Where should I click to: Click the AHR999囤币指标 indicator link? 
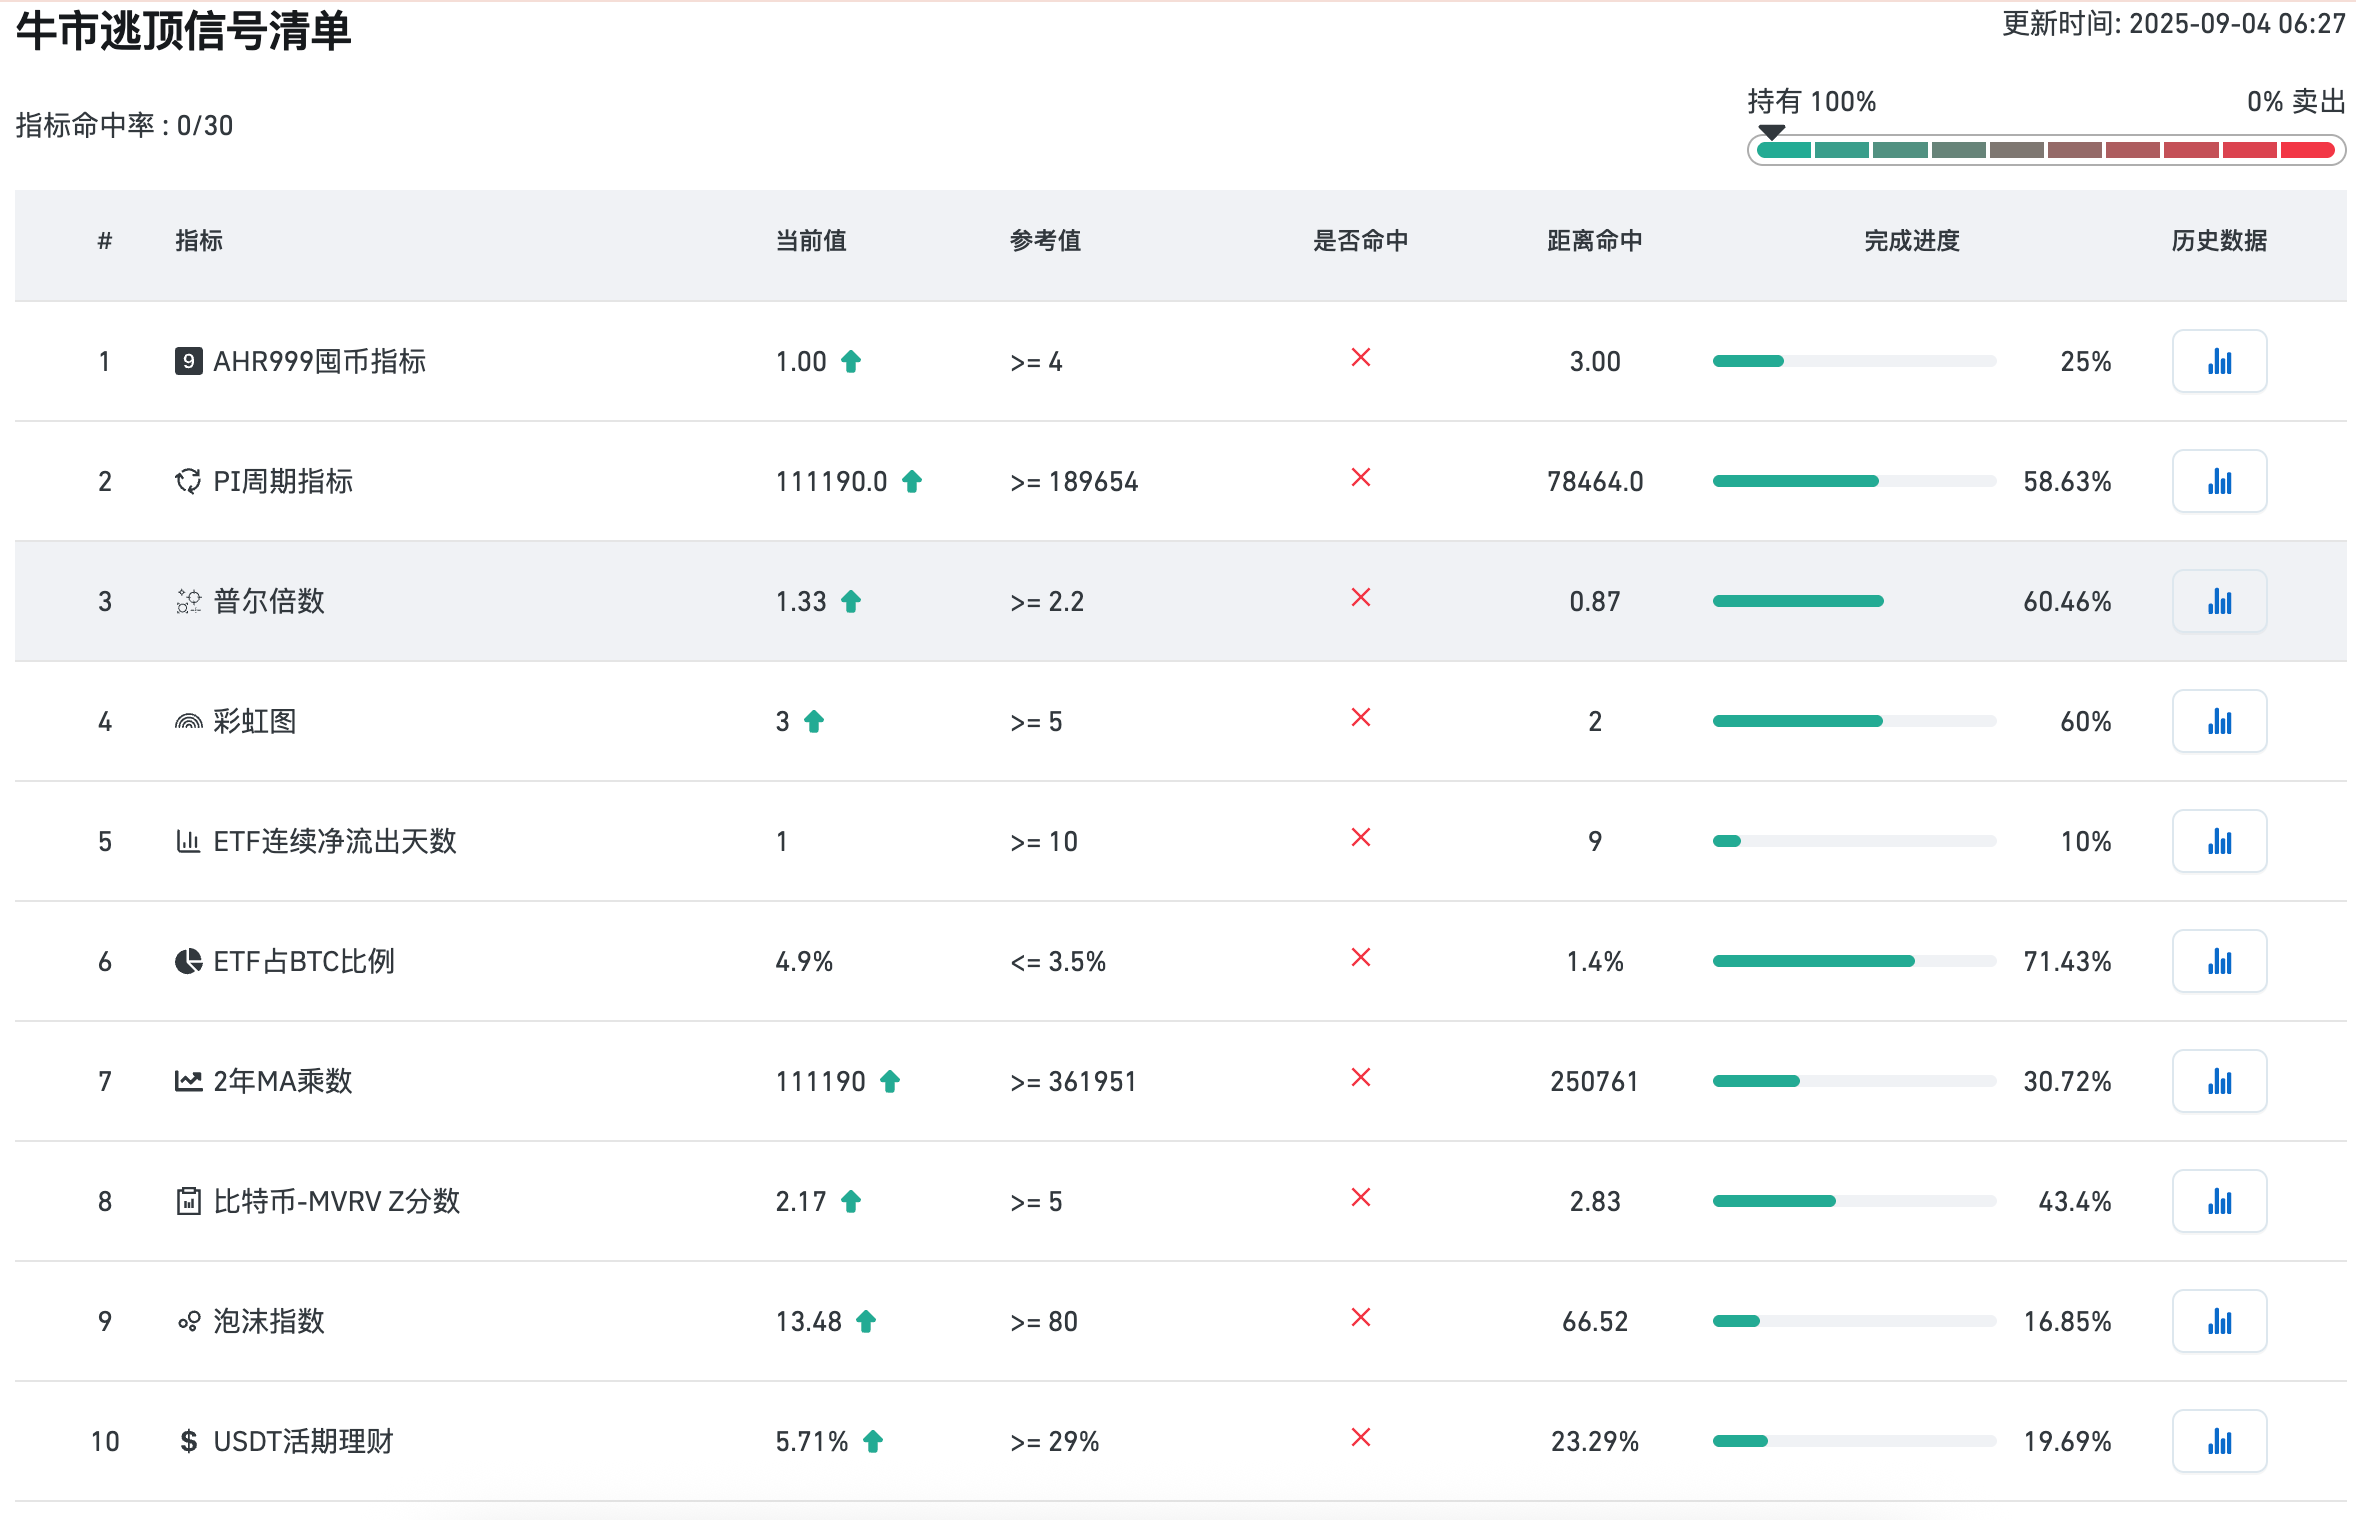[x=319, y=361]
